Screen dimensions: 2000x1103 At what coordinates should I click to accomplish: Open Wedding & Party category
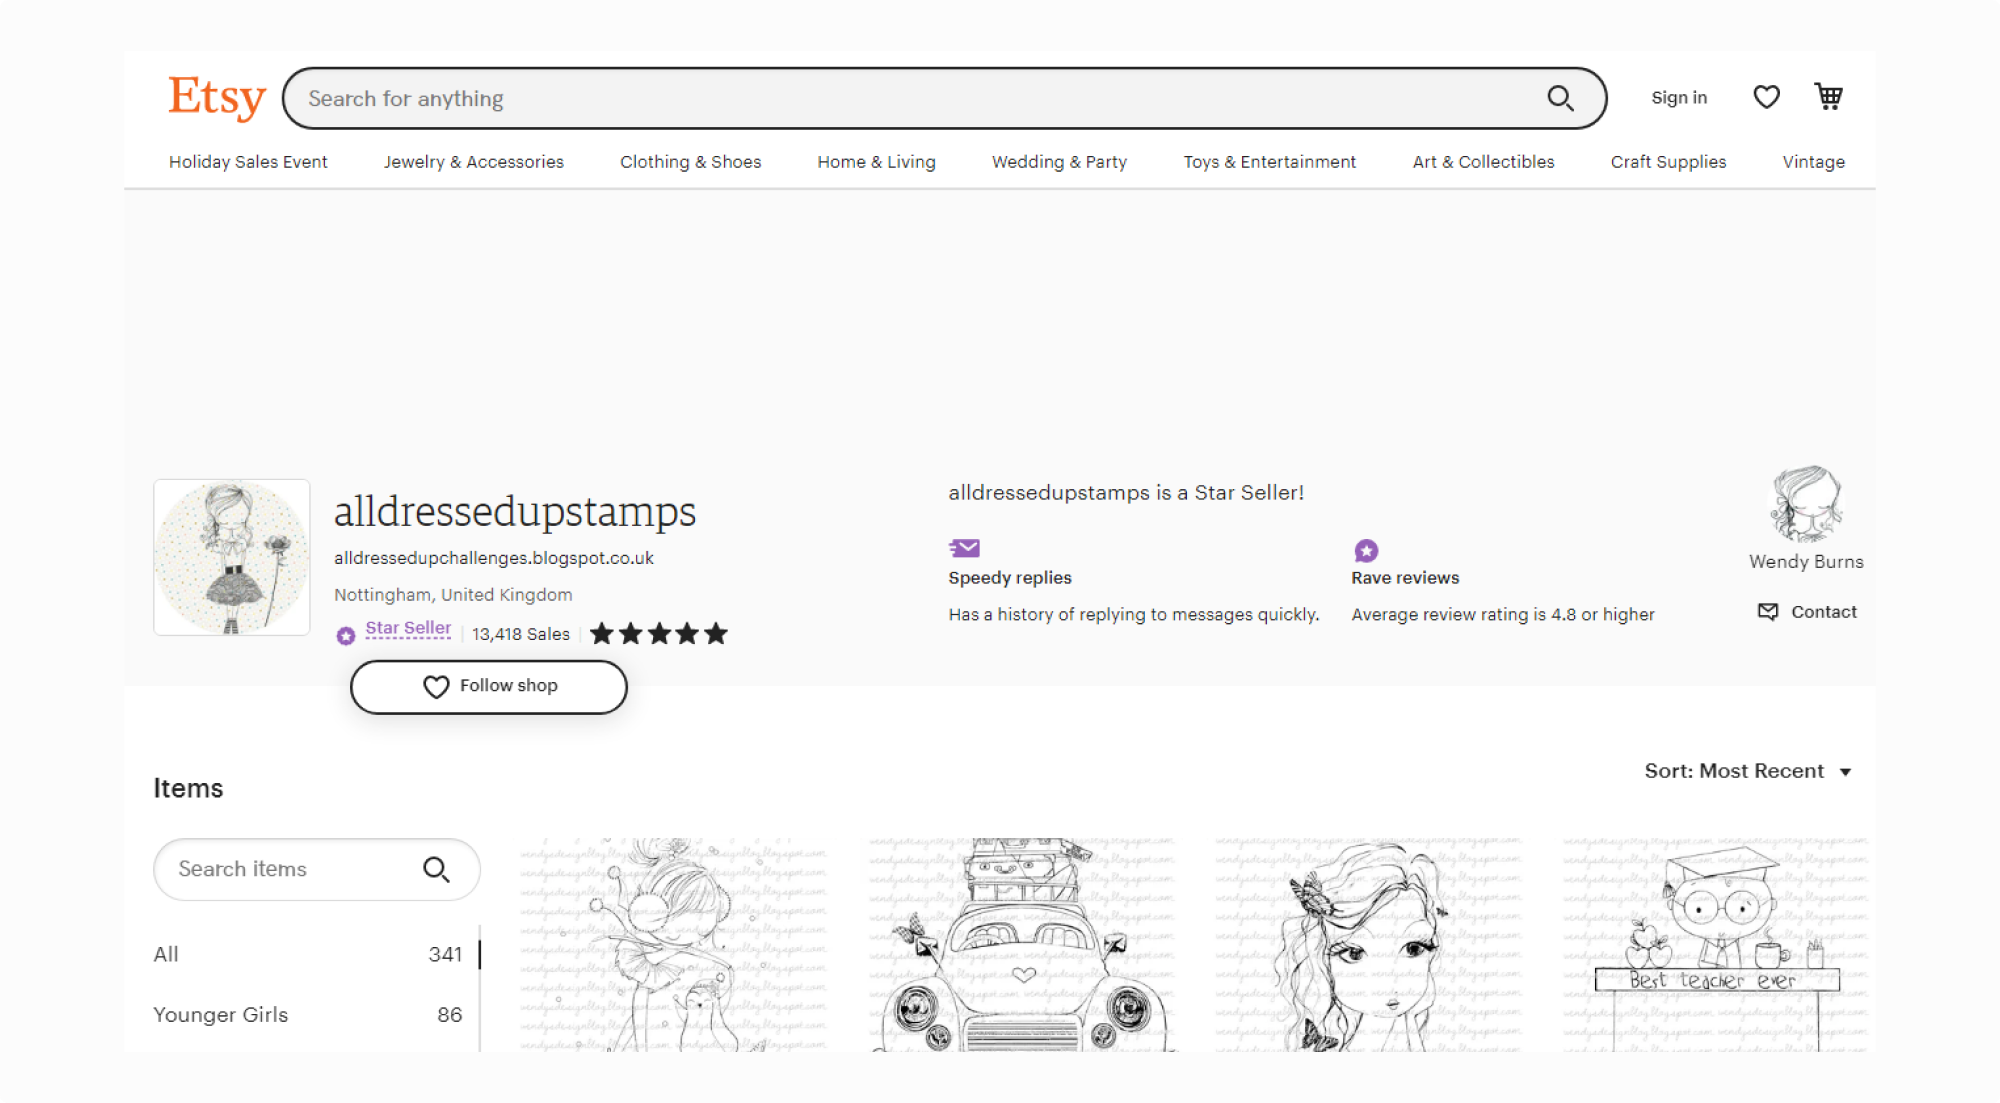coord(1059,162)
